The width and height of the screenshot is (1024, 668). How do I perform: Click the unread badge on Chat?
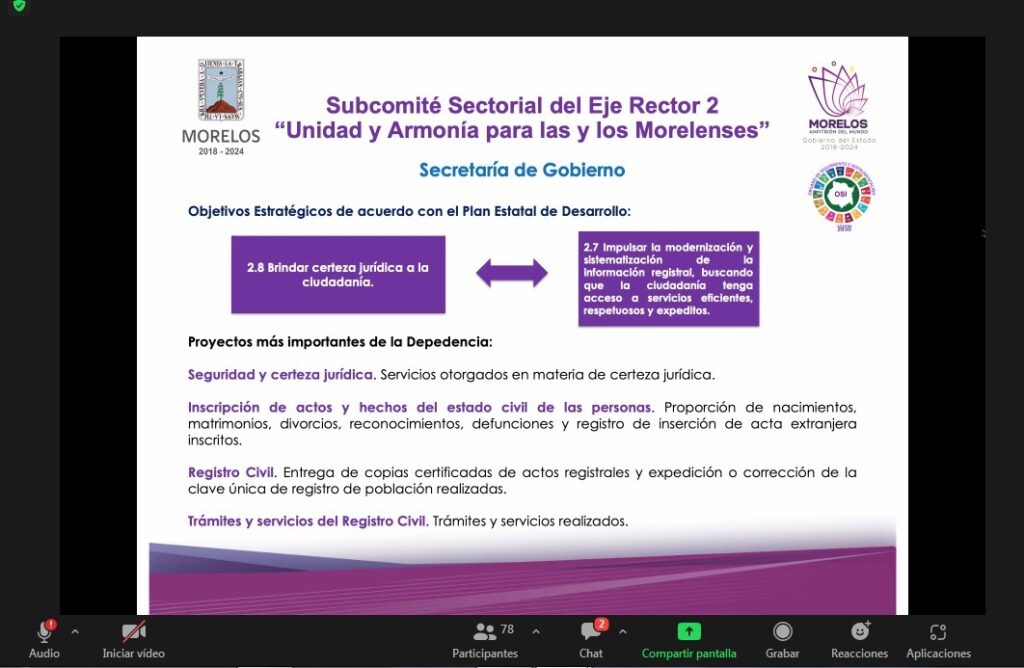point(601,624)
